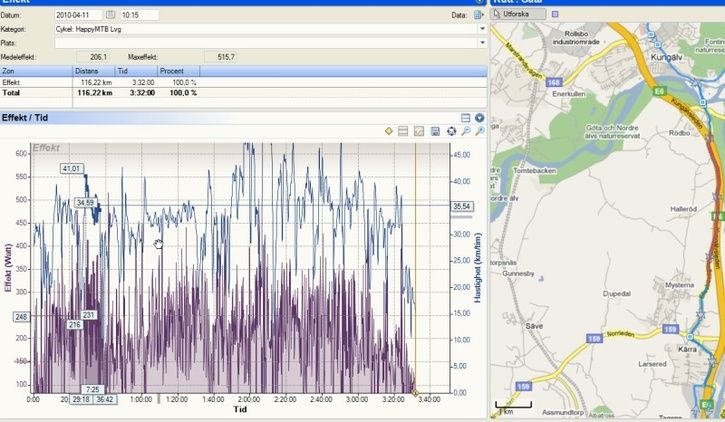Click the Distans column header
Viewport: 725px width, 422px height.
click(94, 71)
